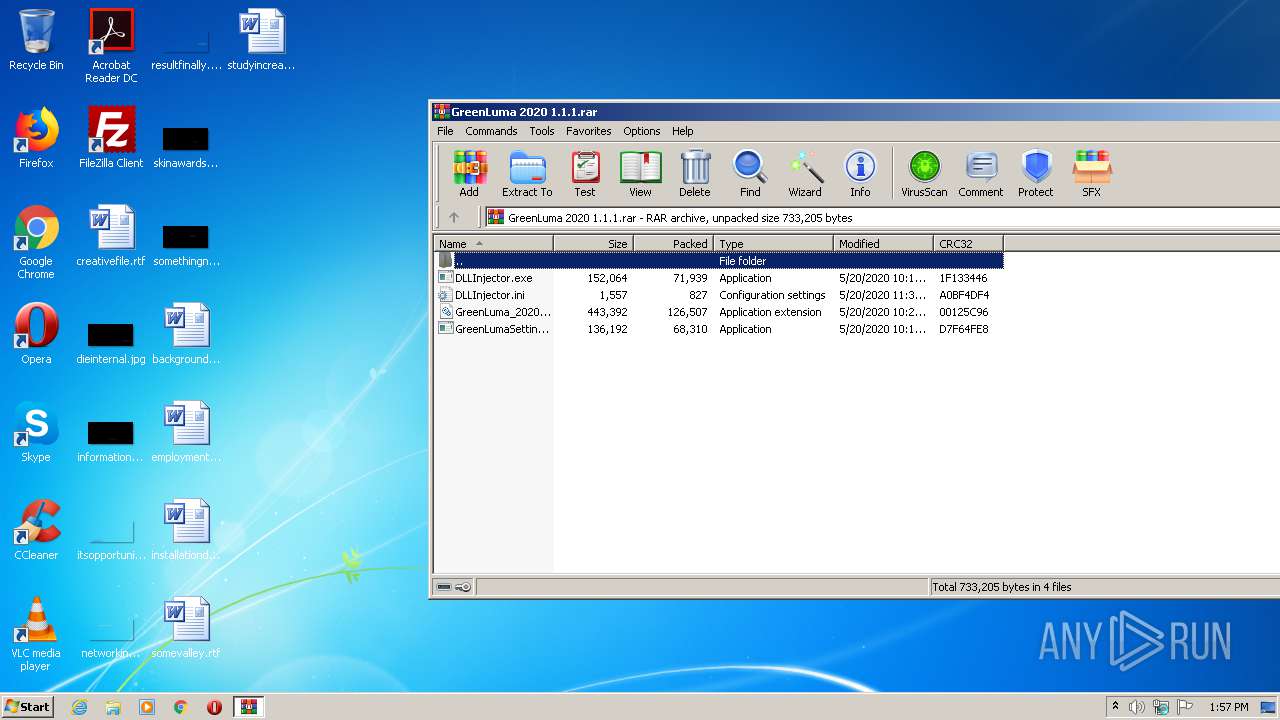This screenshot has height=720, width=1280.
Task: Sort file list by Type column
Action: pyautogui.click(x=774, y=243)
